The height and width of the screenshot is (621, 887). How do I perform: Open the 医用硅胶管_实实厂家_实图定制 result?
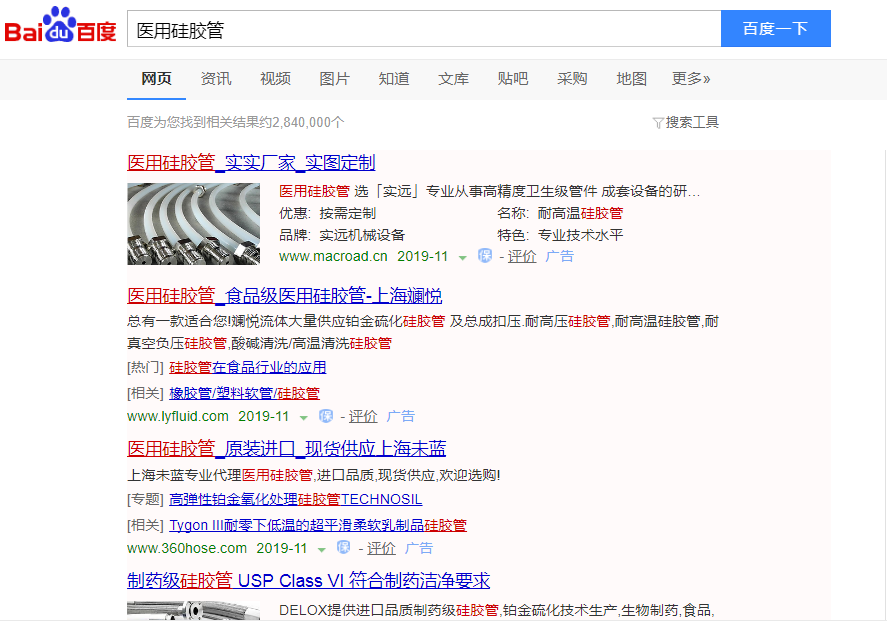coord(251,163)
